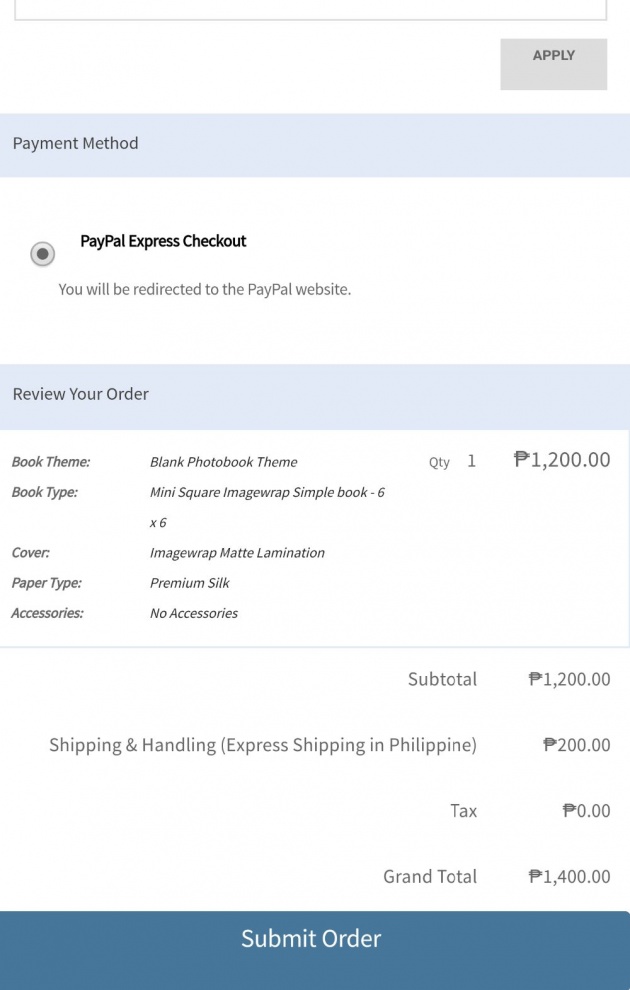The height and width of the screenshot is (990, 630).
Task: Click the redirected to PayPal website note
Action: pos(205,289)
